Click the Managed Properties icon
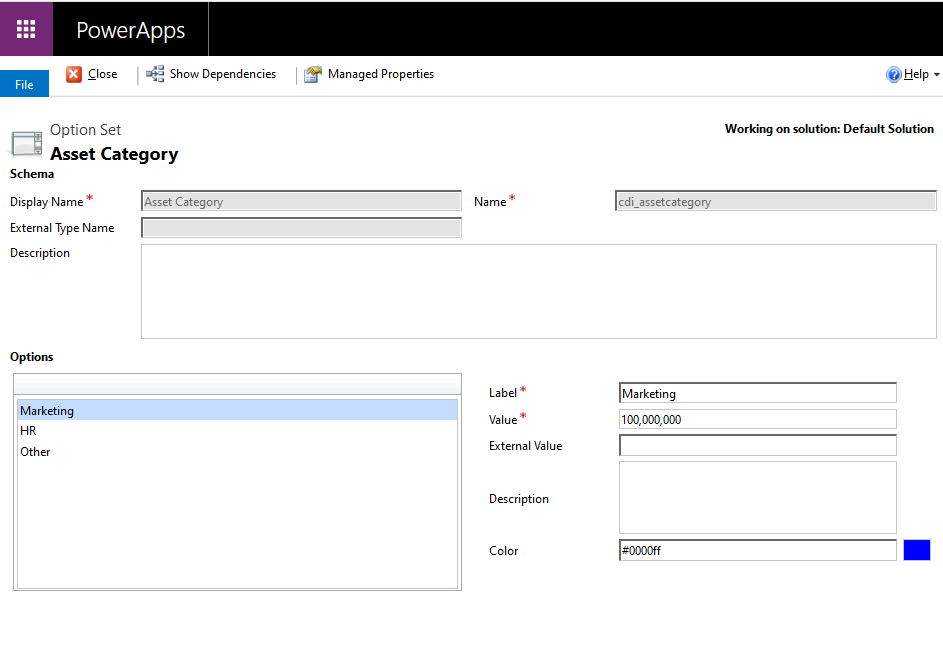 tap(313, 74)
